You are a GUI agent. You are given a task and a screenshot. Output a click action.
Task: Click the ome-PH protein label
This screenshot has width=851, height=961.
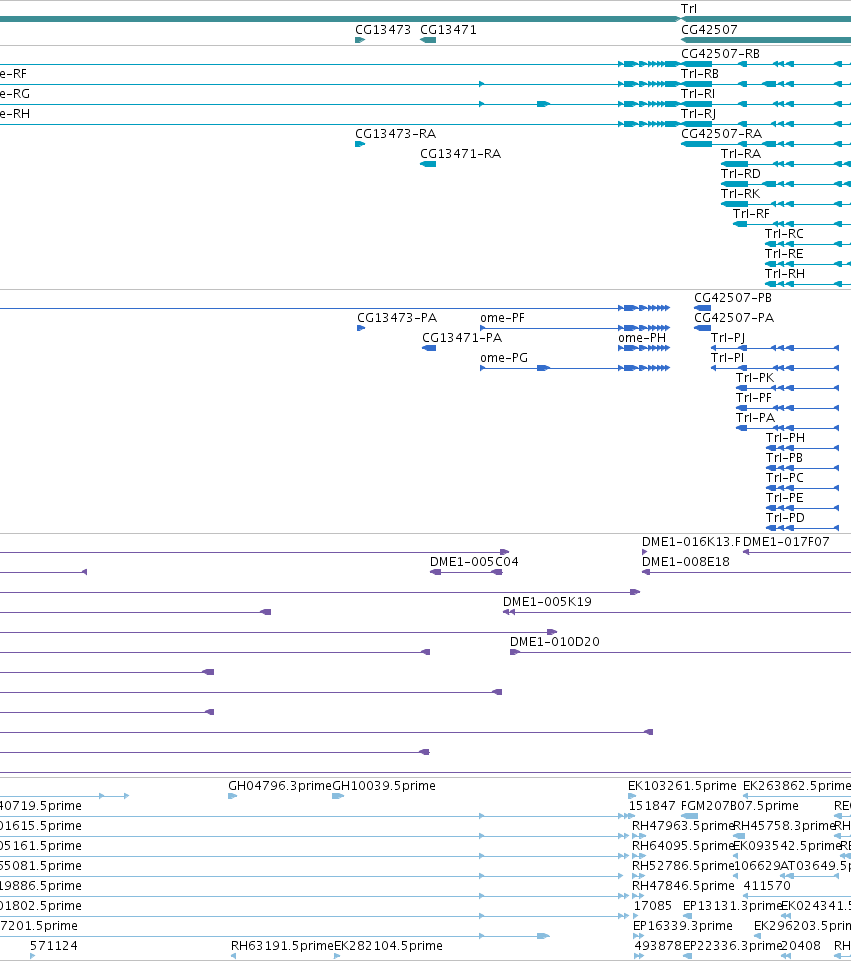tap(642, 338)
